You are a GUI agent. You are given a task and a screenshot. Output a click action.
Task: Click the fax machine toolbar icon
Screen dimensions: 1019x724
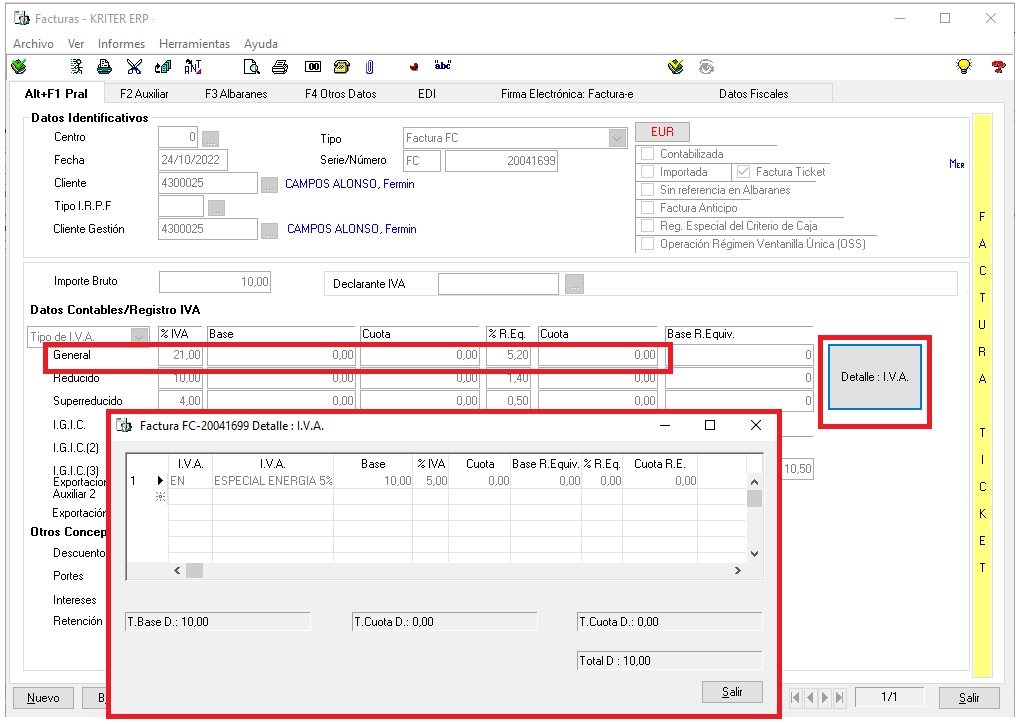coord(104,66)
